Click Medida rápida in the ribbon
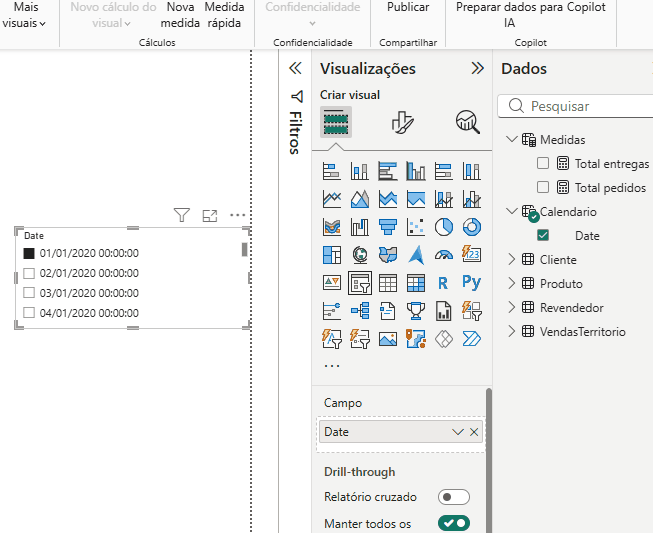The width and height of the screenshot is (653, 533). [224, 15]
